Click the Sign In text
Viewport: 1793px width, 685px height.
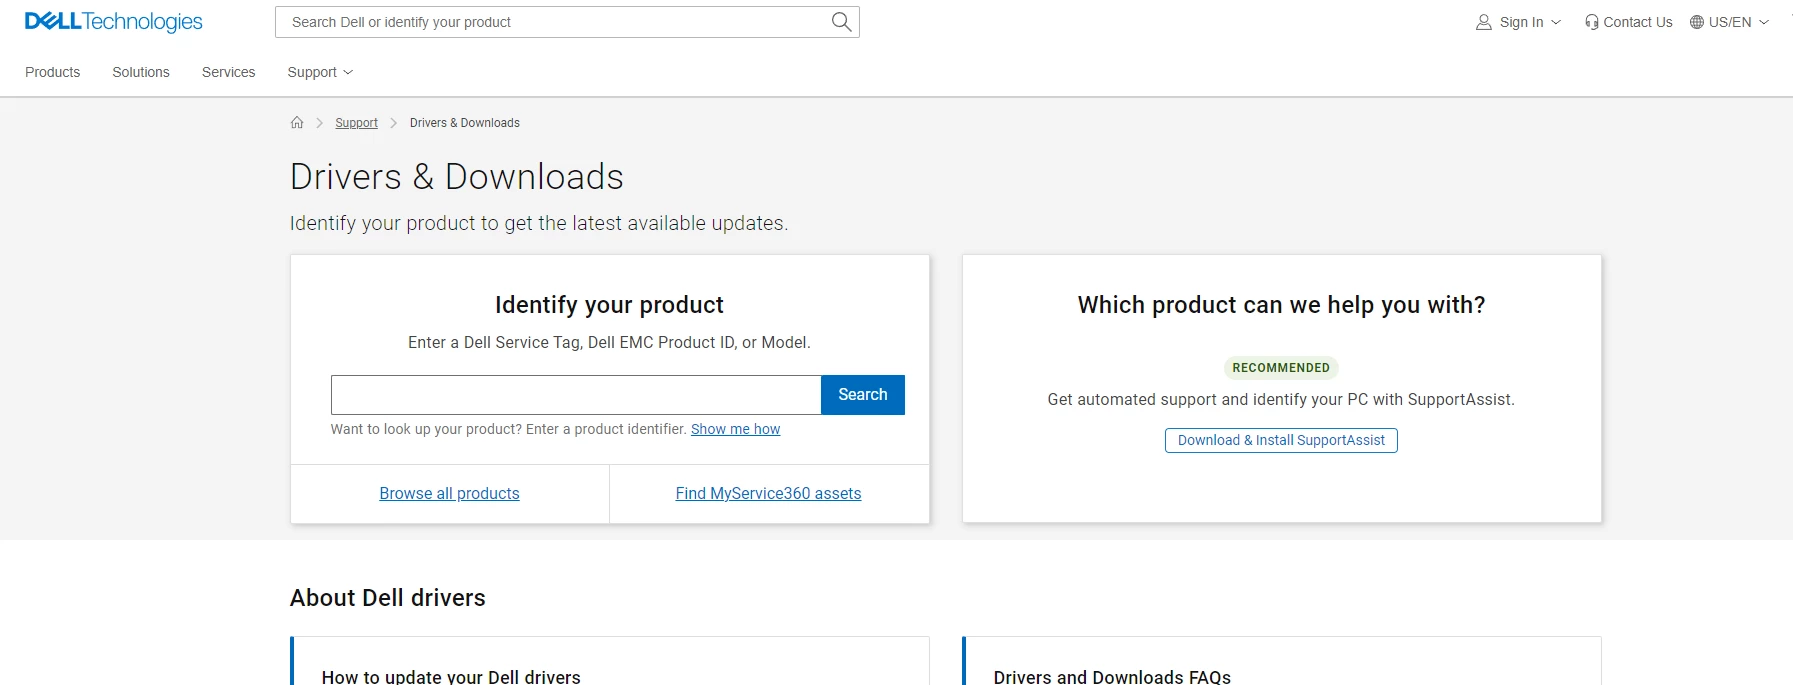1521,22
